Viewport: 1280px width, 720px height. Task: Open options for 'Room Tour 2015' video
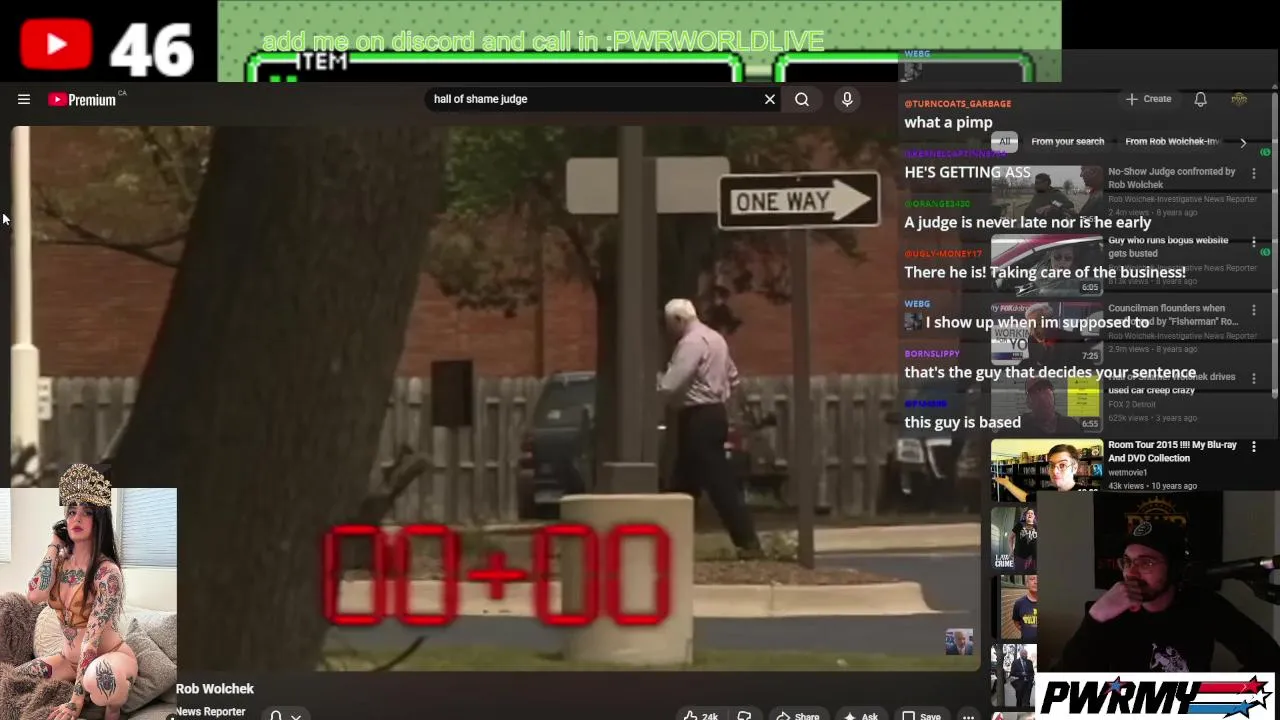(1254, 446)
